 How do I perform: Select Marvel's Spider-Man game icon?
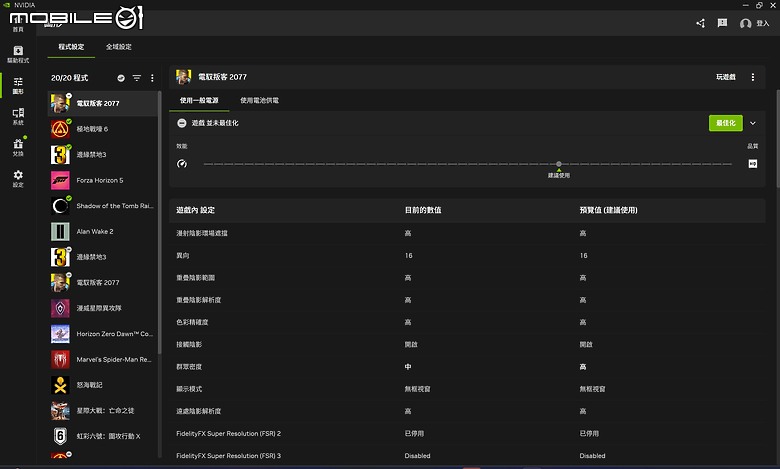tap(60, 360)
